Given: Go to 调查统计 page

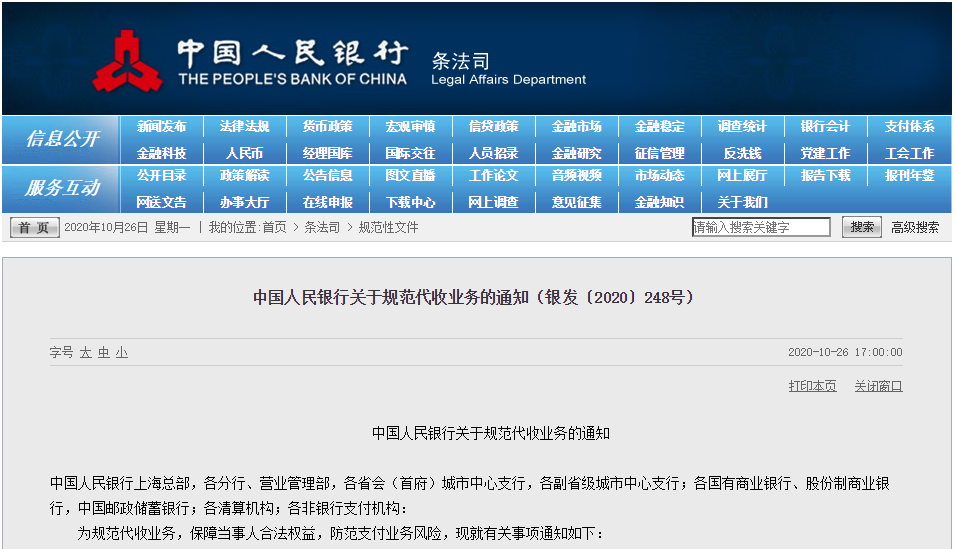Looking at the screenshot, I should coord(742,126).
